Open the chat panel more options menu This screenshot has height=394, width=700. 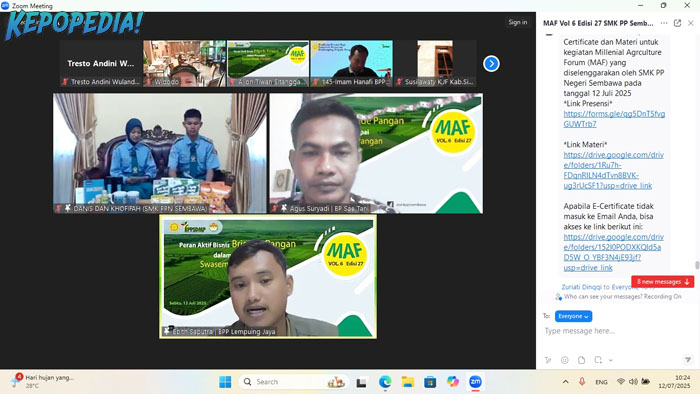pos(664,23)
